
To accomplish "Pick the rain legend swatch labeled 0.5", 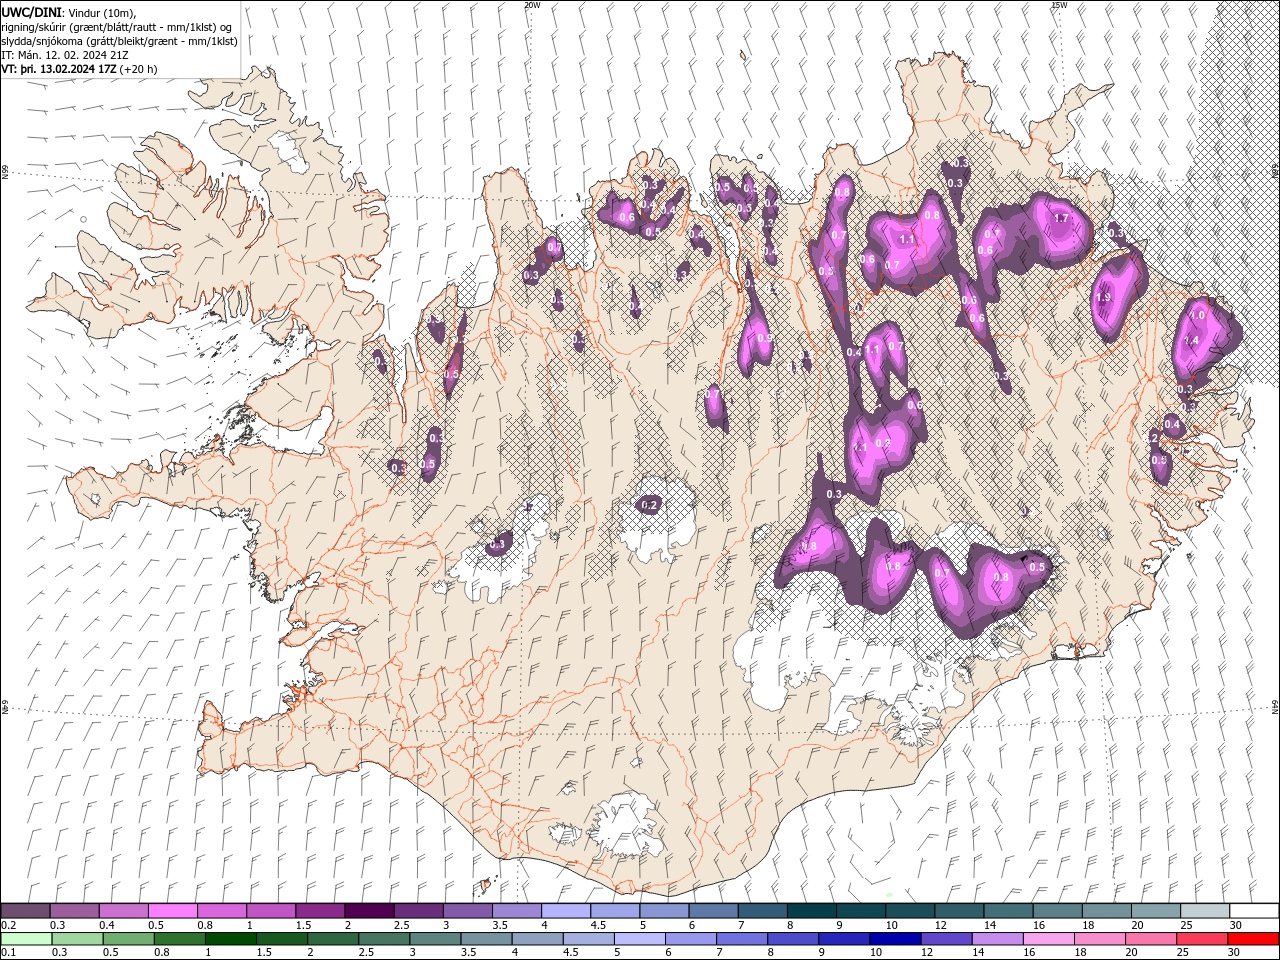I will point(128,939).
